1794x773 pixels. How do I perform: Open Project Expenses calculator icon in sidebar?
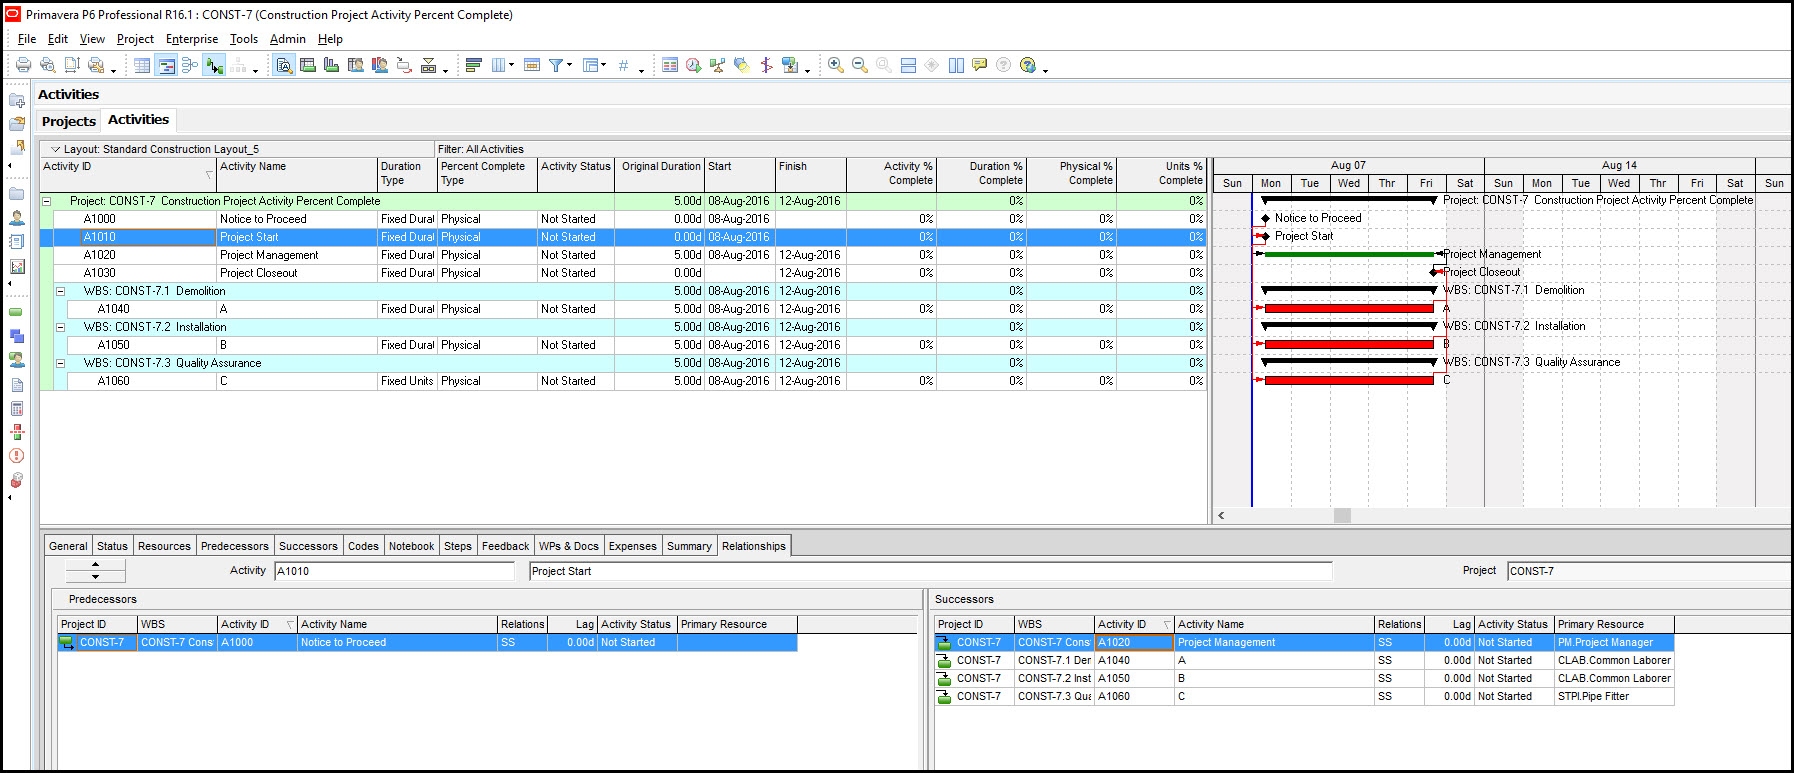(x=17, y=408)
